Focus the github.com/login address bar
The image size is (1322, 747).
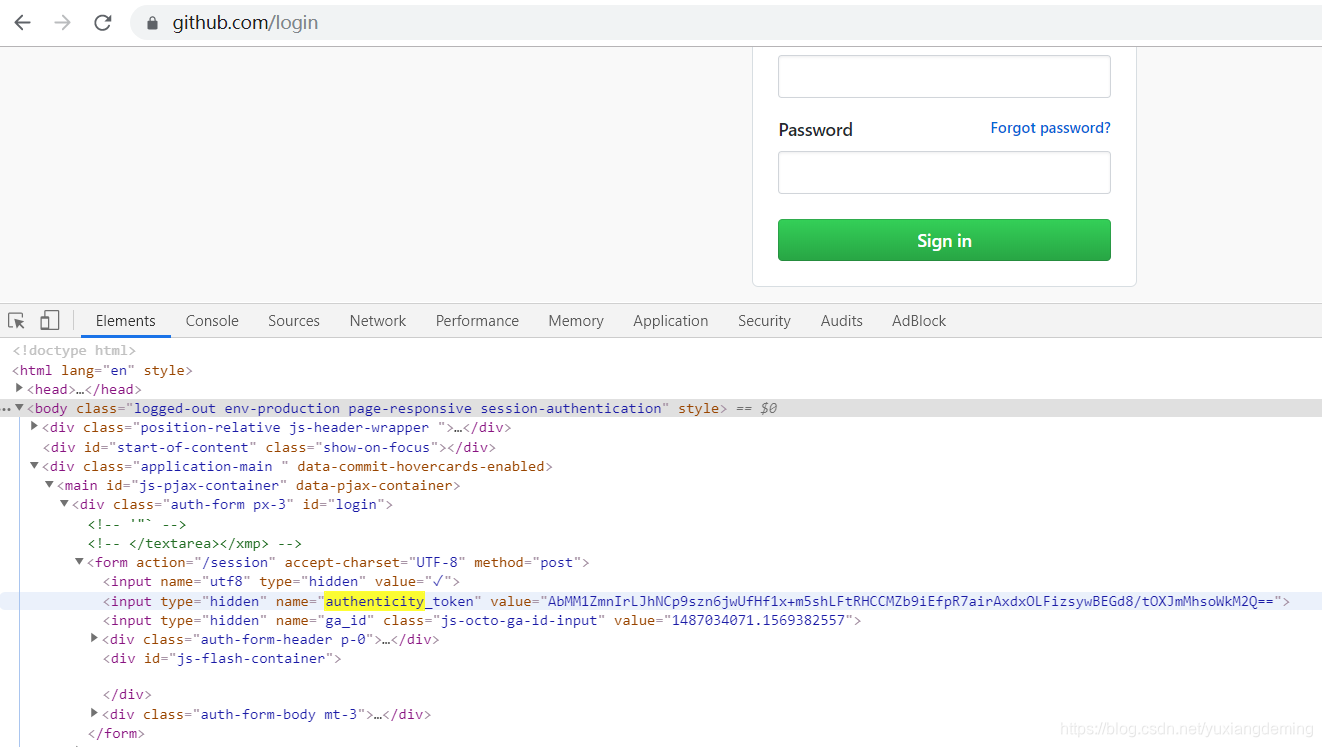(x=726, y=23)
